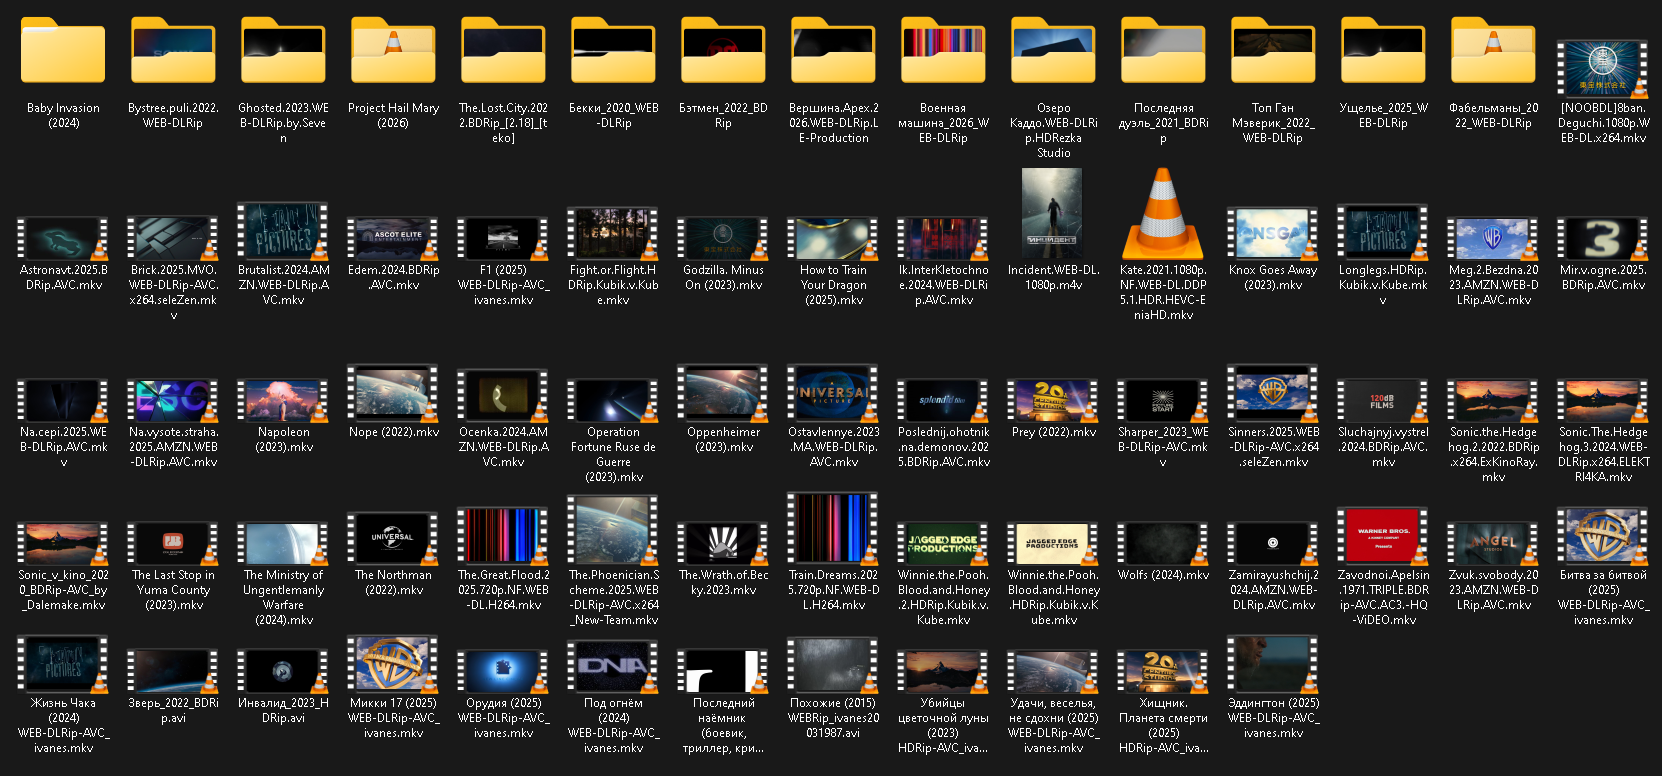
Task: Pick The Ministry of Ungentlemanly Warfare thumbnail
Action: tap(283, 543)
